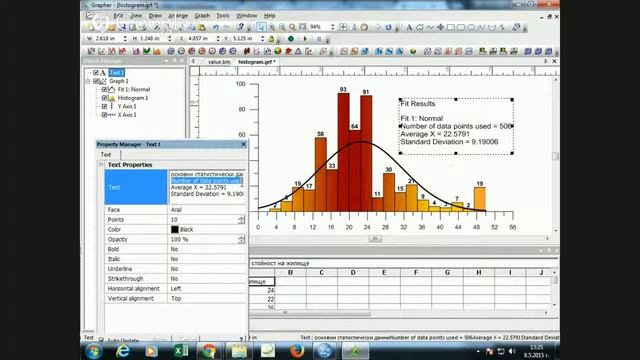Click the Black color swatch
Screen dimensions: 640x360
[175, 229]
